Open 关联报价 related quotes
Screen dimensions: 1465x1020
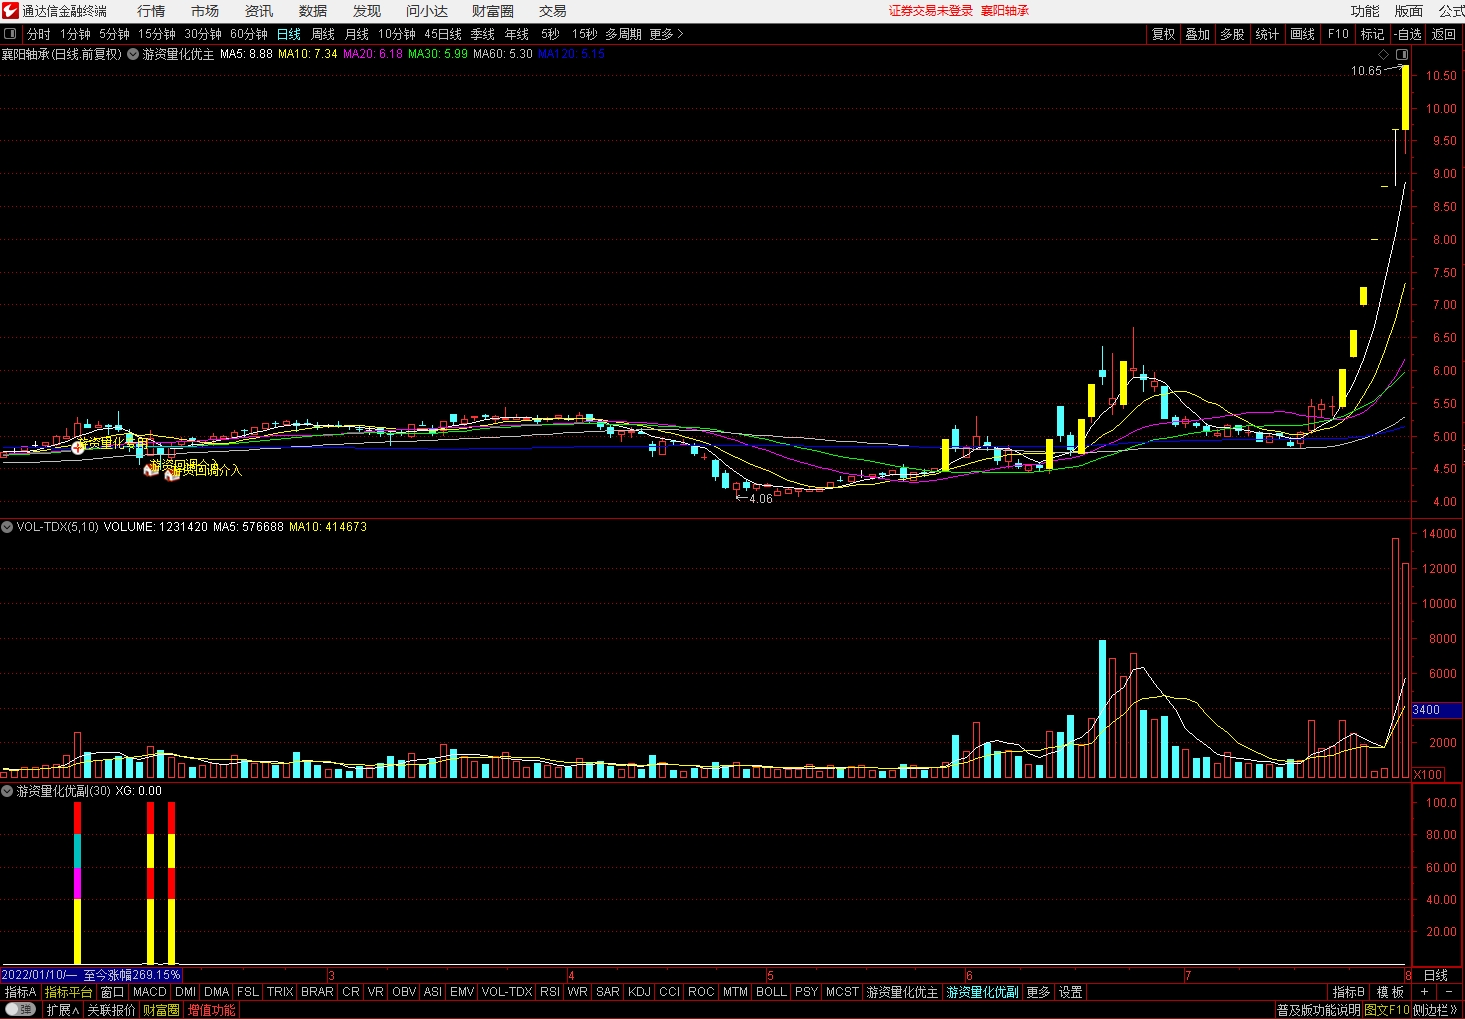(x=111, y=1010)
